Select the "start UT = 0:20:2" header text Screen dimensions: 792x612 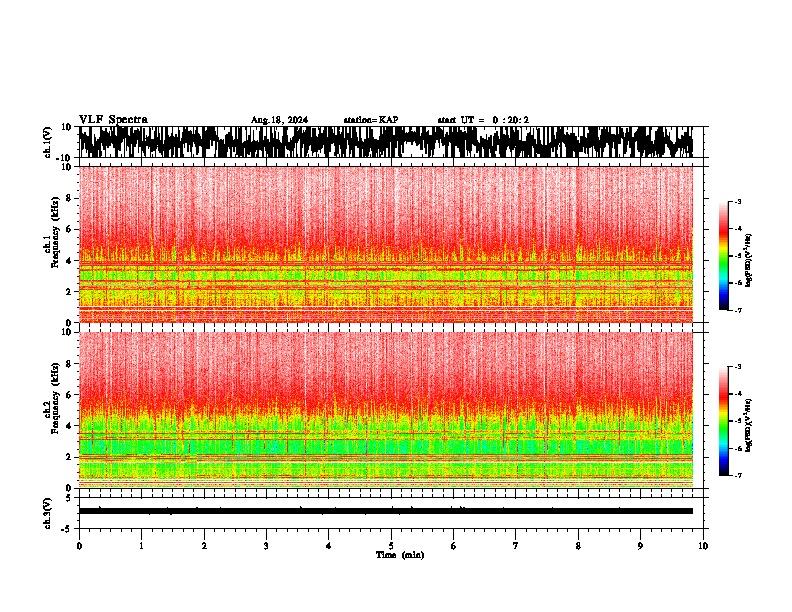coord(483,120)
